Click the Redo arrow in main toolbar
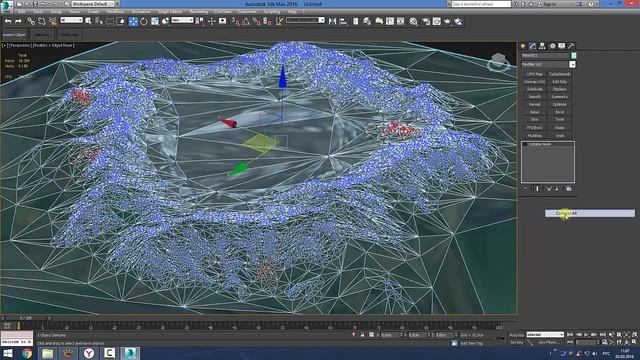This screenshot has width=640, height=360. coord(18,21)
